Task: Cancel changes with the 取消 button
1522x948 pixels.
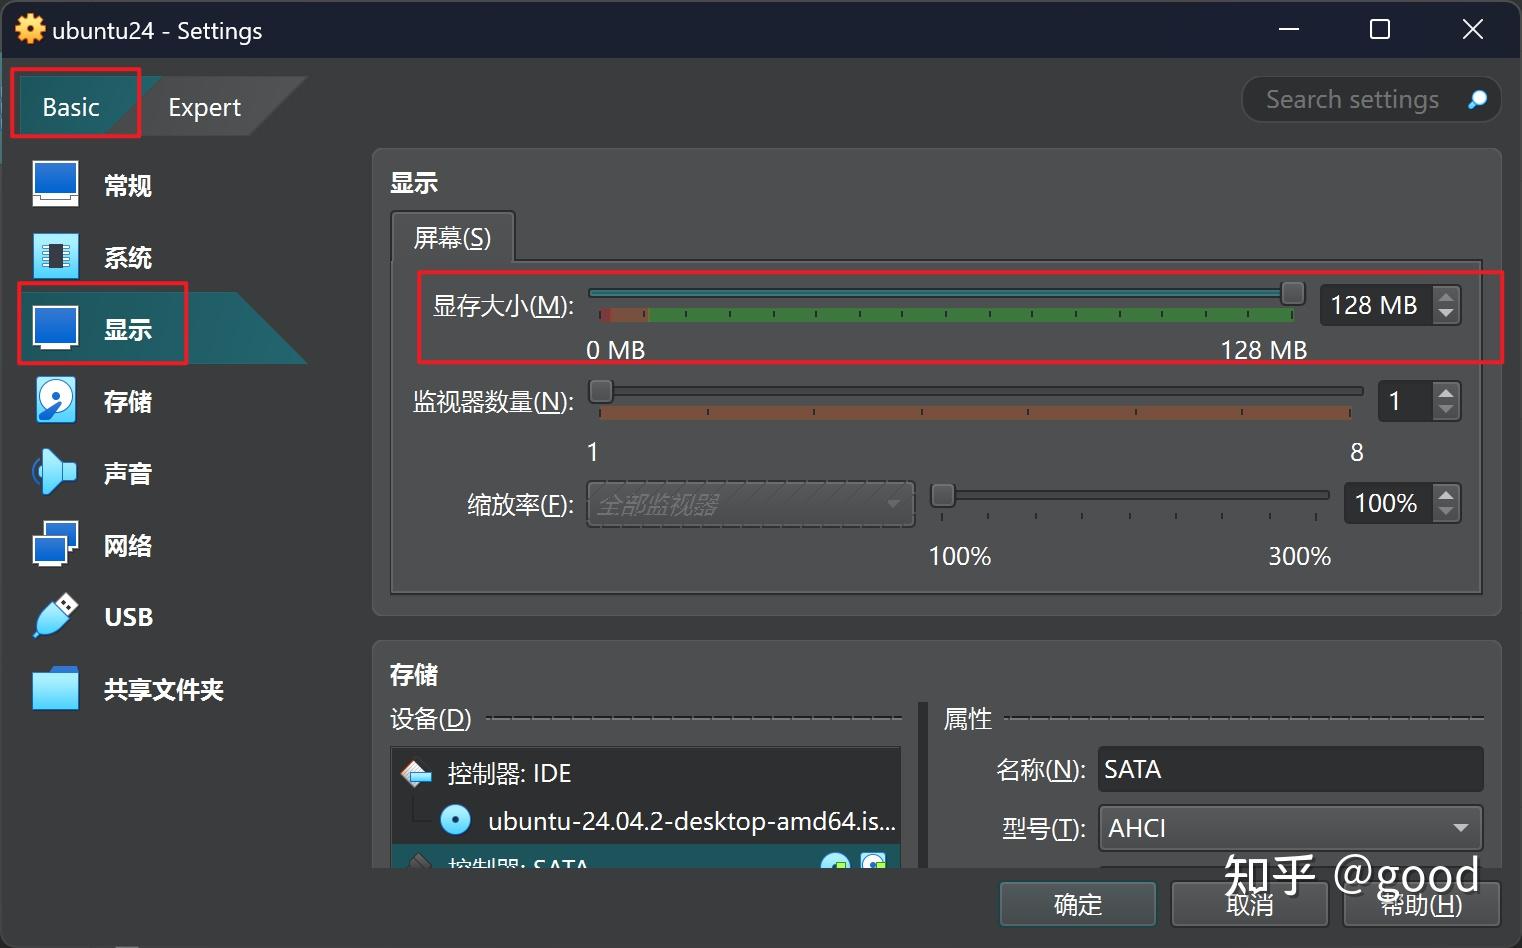Action: [1249, 903]
